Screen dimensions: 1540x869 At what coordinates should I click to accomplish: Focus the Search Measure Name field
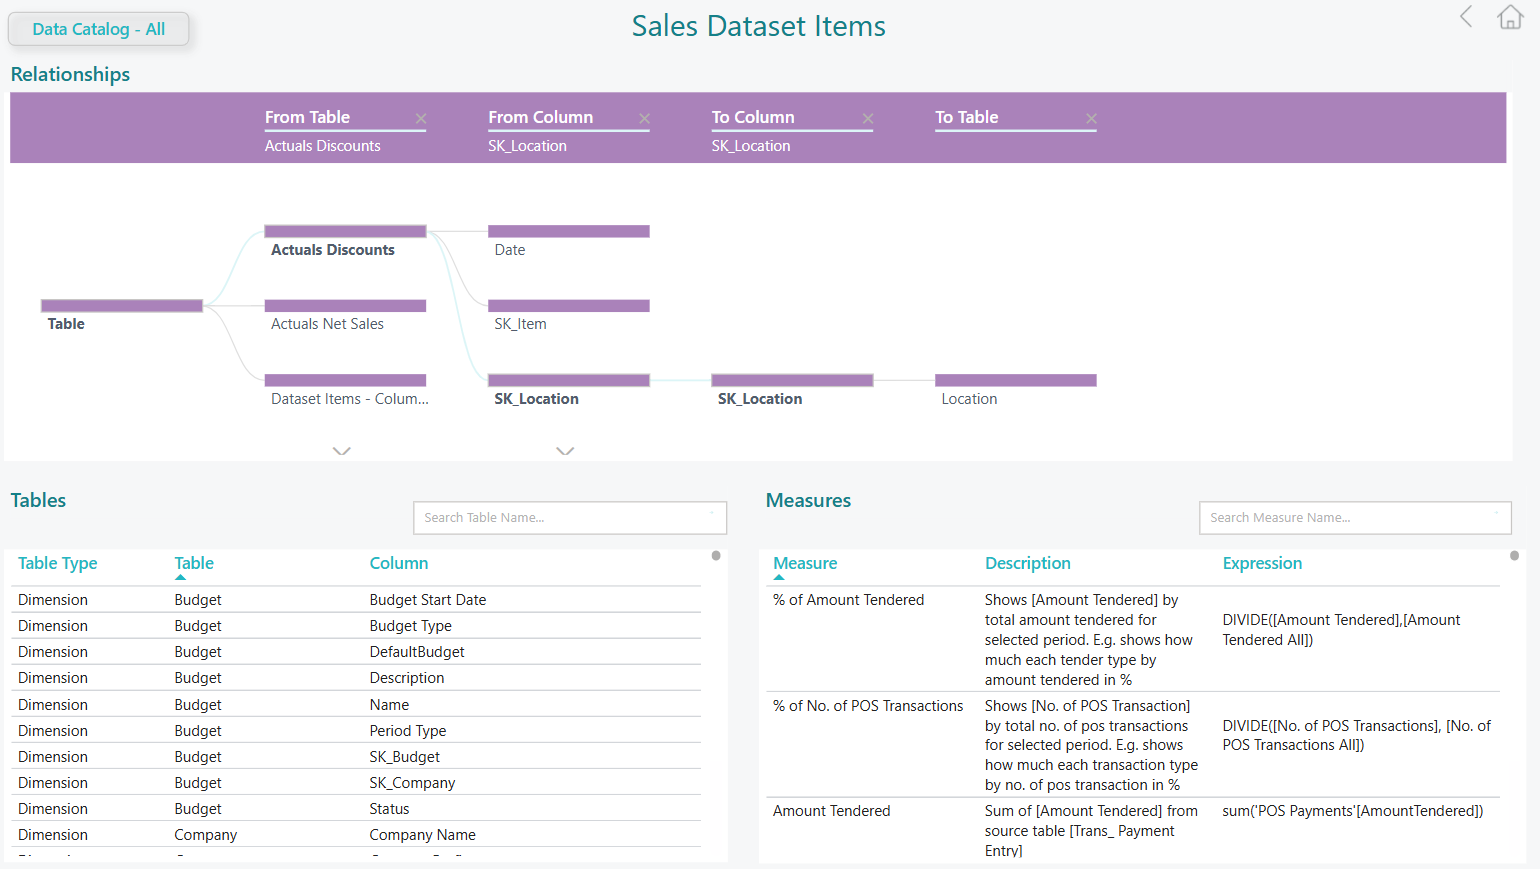1354,518
